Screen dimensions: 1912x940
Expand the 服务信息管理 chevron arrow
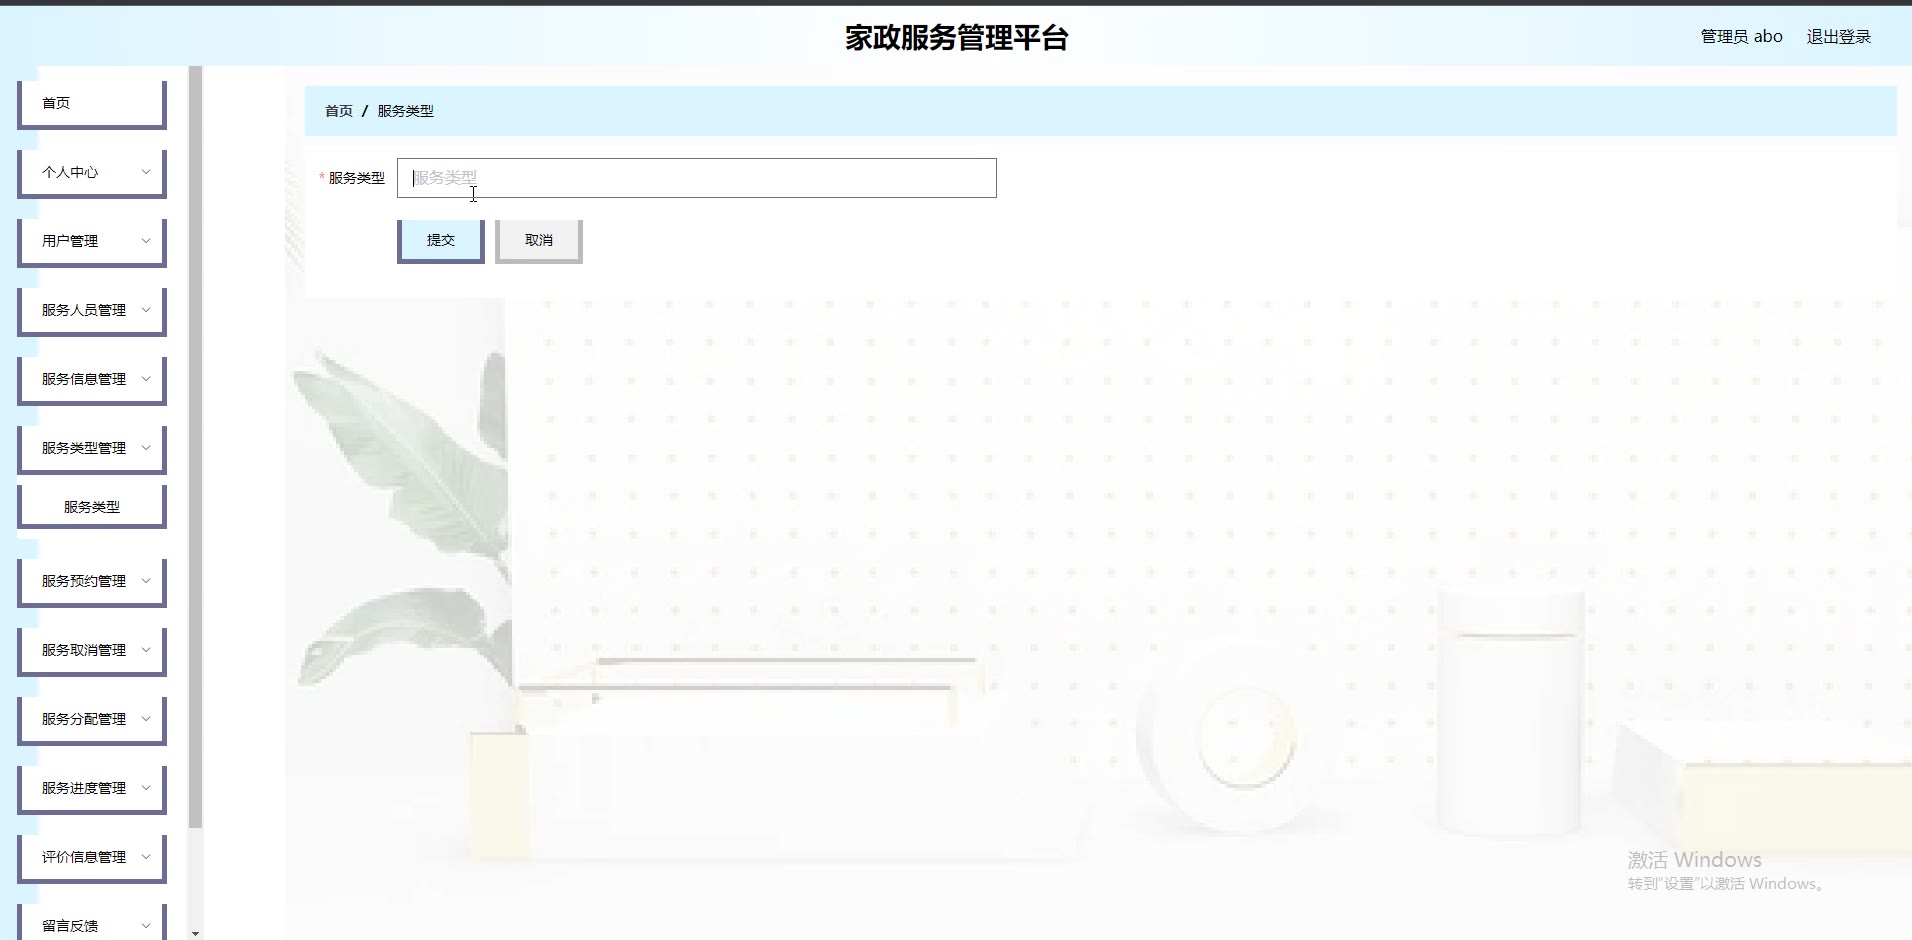(146, 379)
